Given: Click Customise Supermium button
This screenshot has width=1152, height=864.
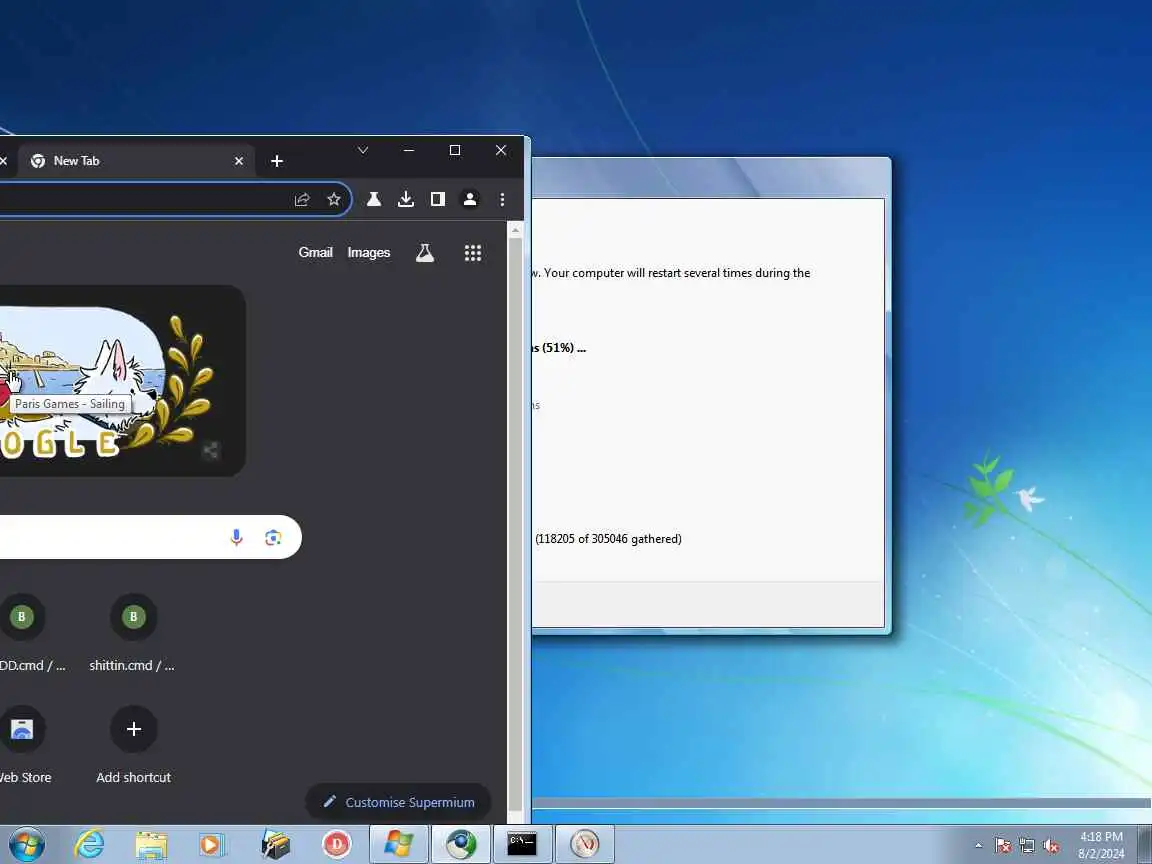Looking at the screenshot, I should tap(398, 802).
